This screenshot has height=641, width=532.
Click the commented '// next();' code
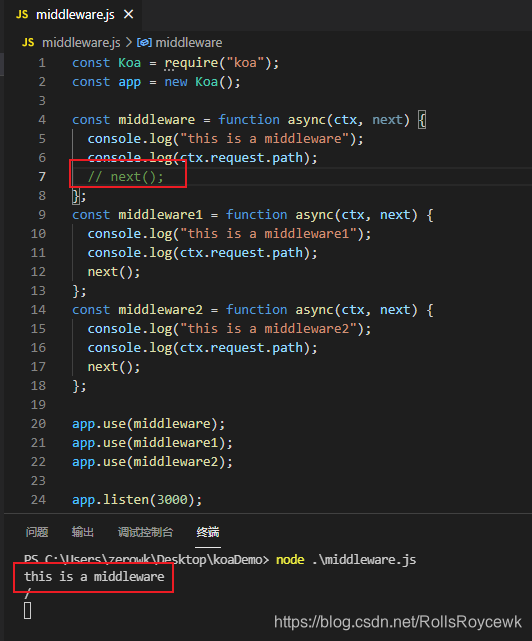tap(126, 177)
